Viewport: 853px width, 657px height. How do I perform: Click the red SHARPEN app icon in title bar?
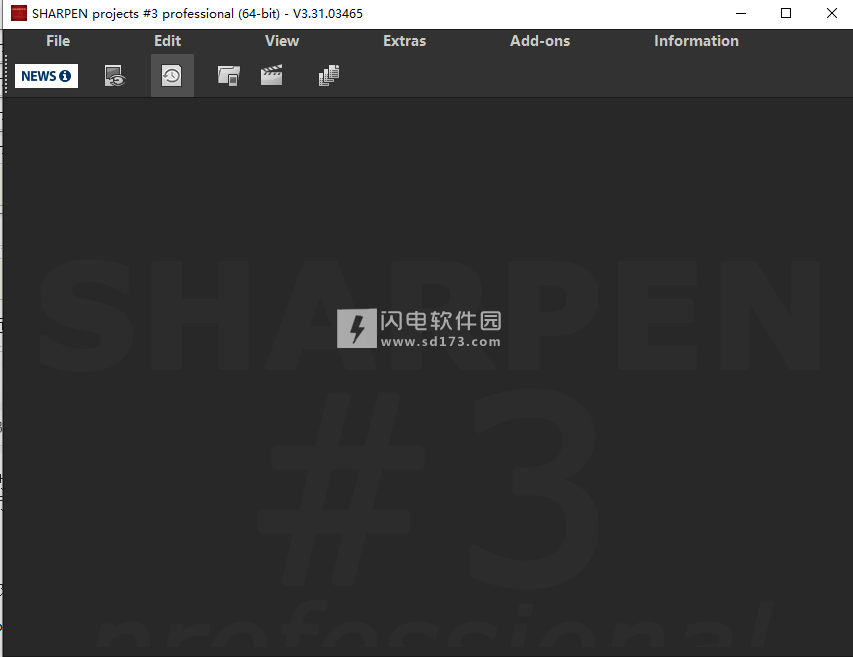tap(19, 13)
